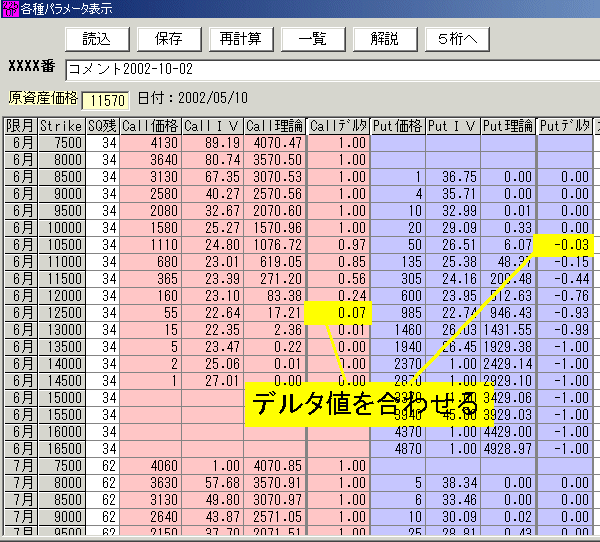Click Call price cell 2640
The width and height of the screenshot is (600, 542).
[150, 517]
